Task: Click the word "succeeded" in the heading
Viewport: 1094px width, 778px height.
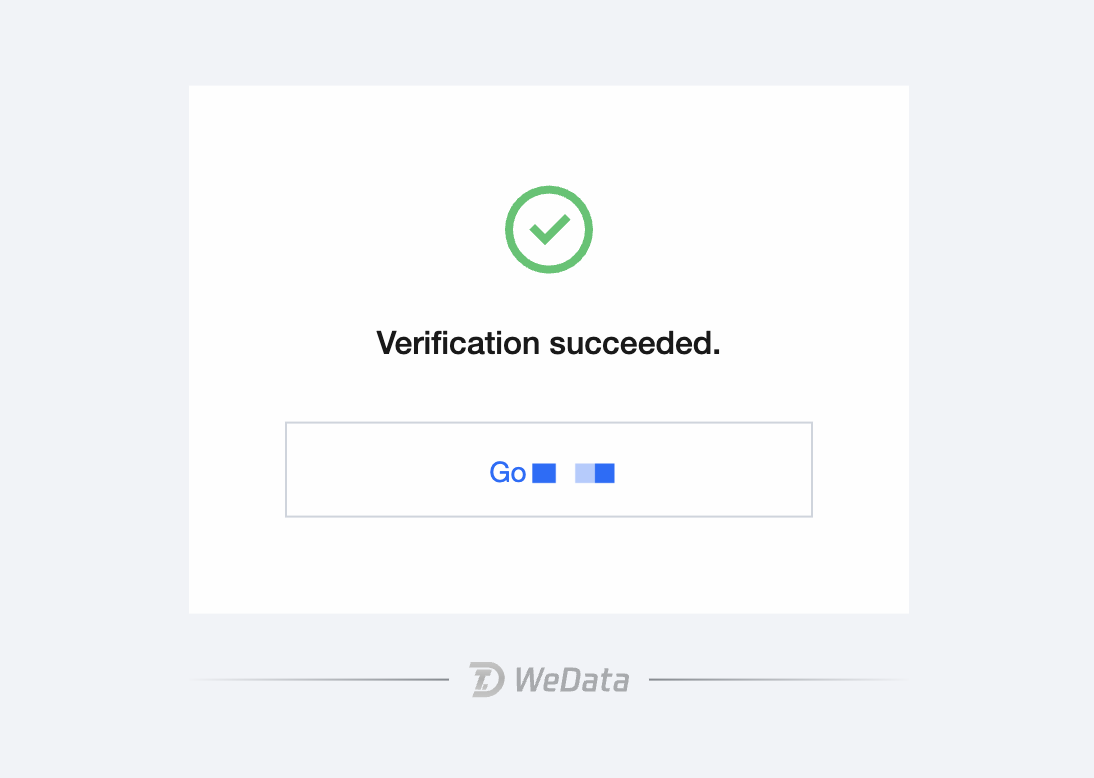Action: pos(630,344)
